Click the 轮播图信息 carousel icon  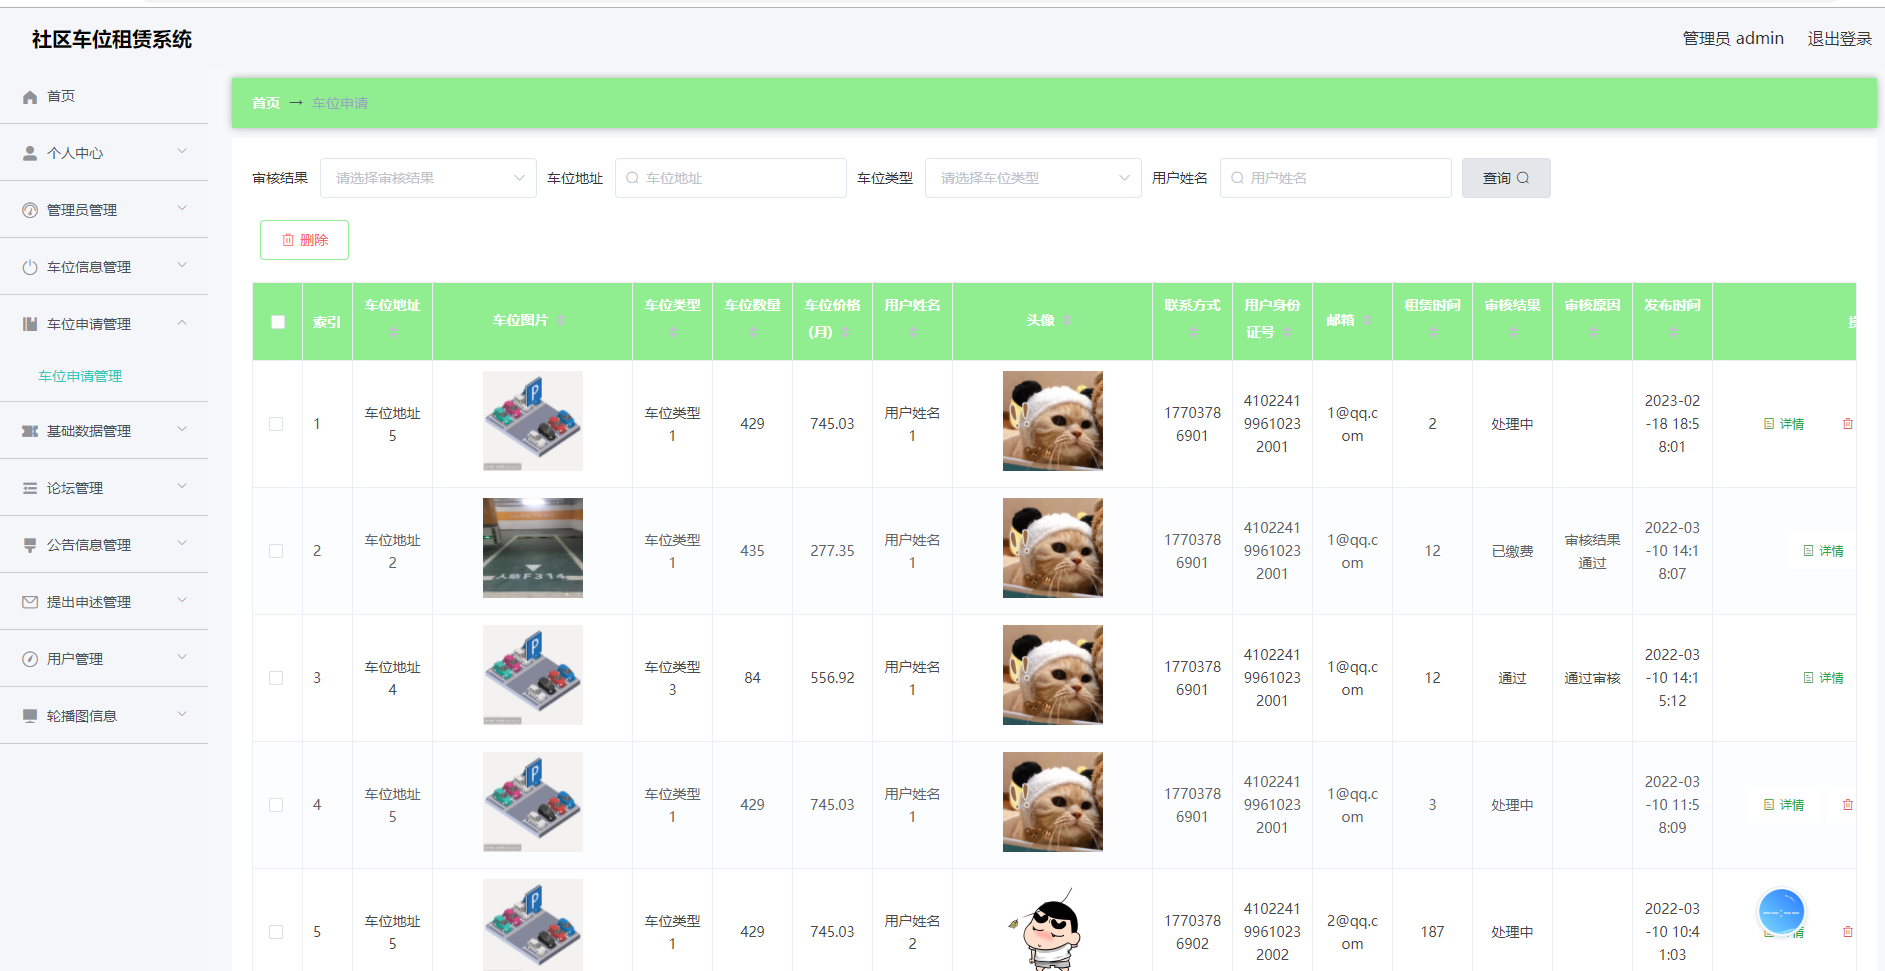(x=29, y=715)
